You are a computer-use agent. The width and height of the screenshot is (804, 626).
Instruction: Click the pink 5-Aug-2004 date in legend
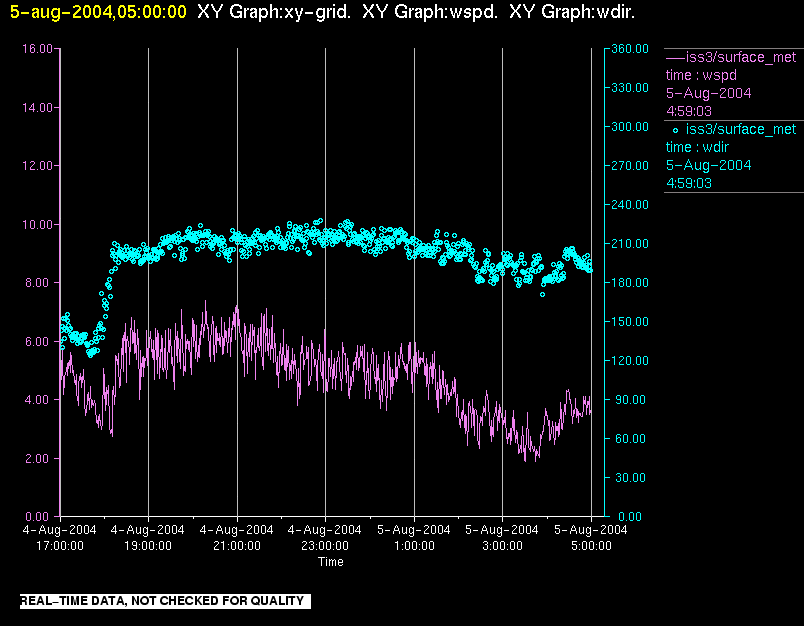[709, 93]
